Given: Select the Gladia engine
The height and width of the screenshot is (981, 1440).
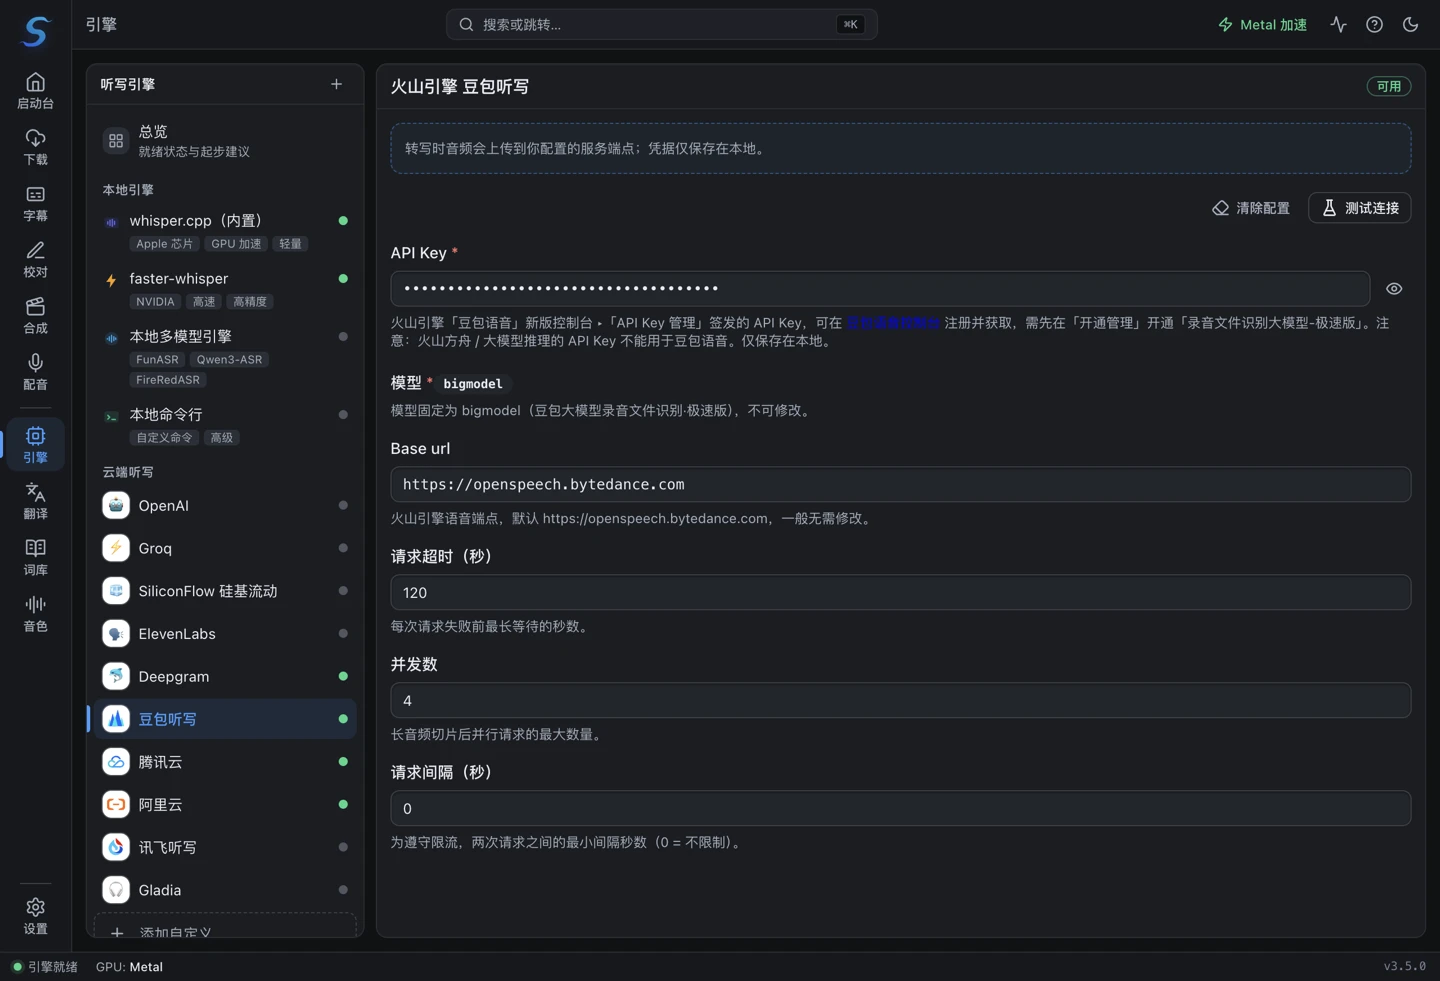Looking at the screenshot, I should [225, 889].
